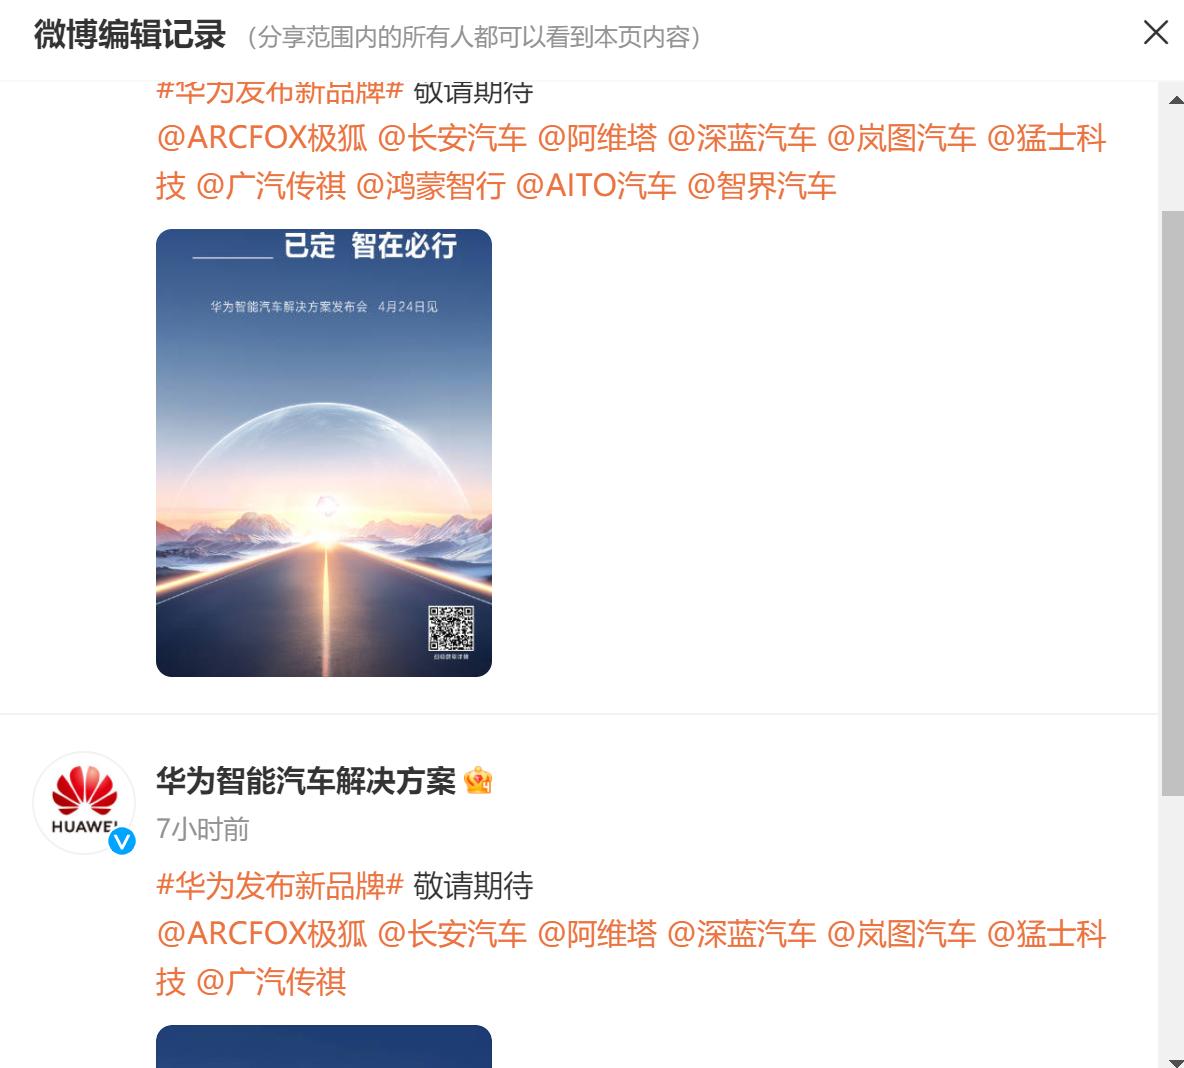
Task: Open @智界汽车 mention link
Action: point(762,186)
